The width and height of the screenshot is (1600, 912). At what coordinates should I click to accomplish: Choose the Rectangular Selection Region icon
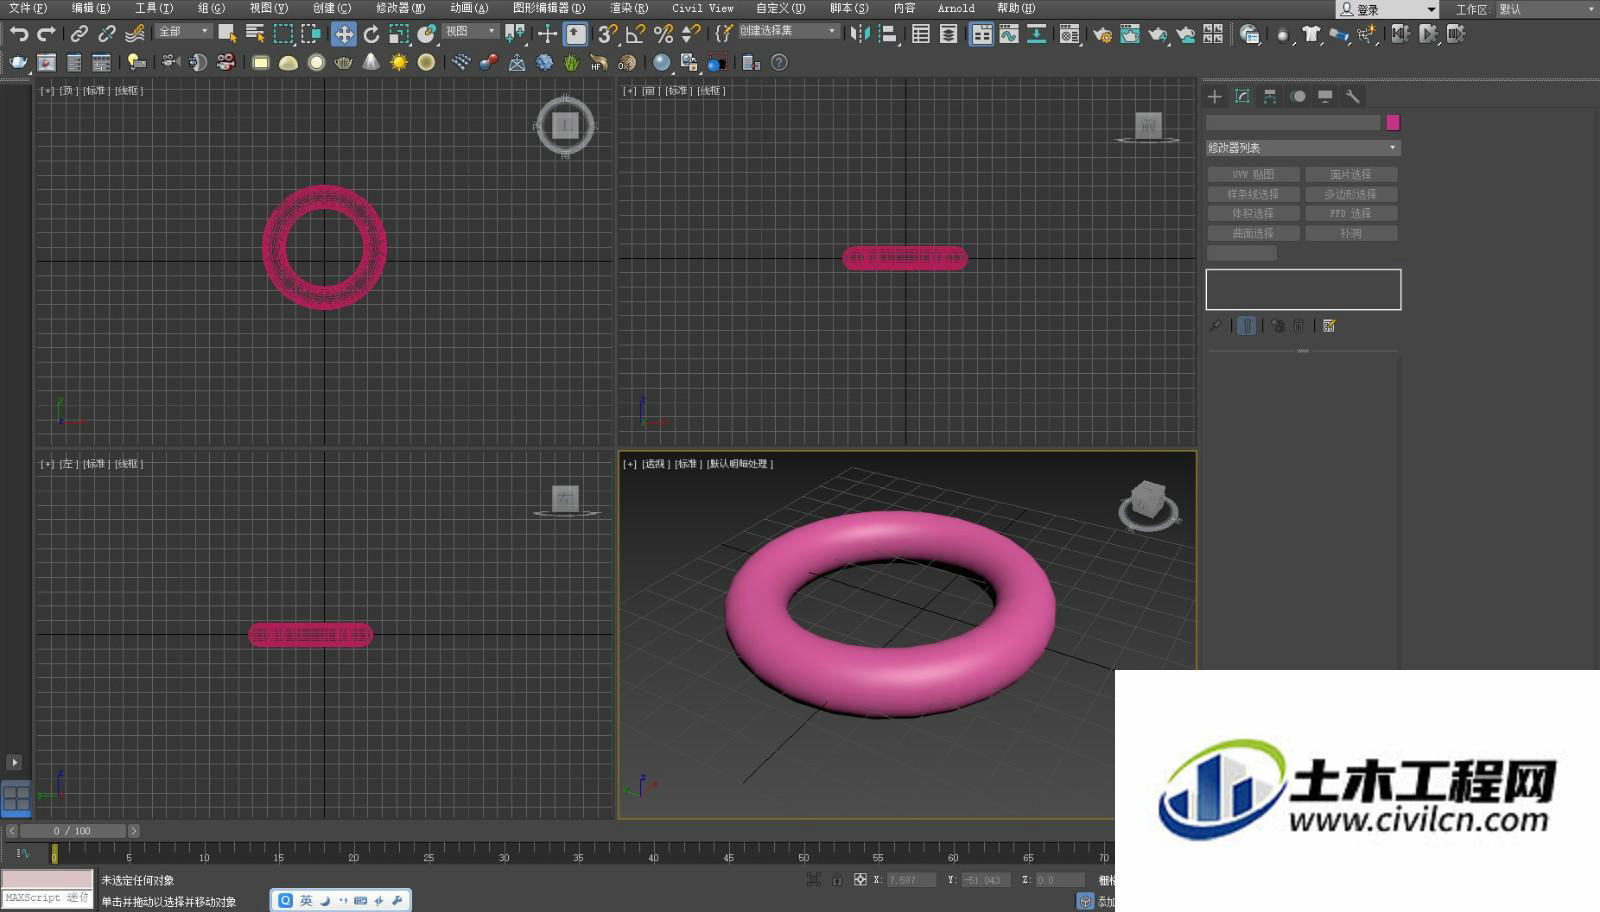click(x=284, y=34)
